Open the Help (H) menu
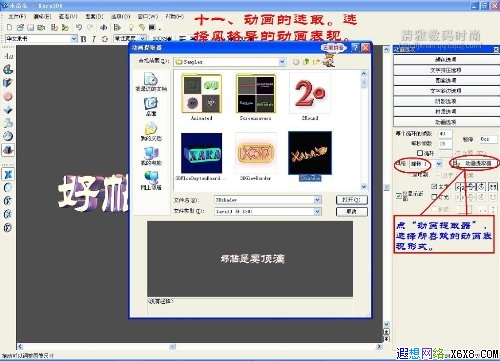This screenshot has height=361, width=500. [x=175, y=16]
